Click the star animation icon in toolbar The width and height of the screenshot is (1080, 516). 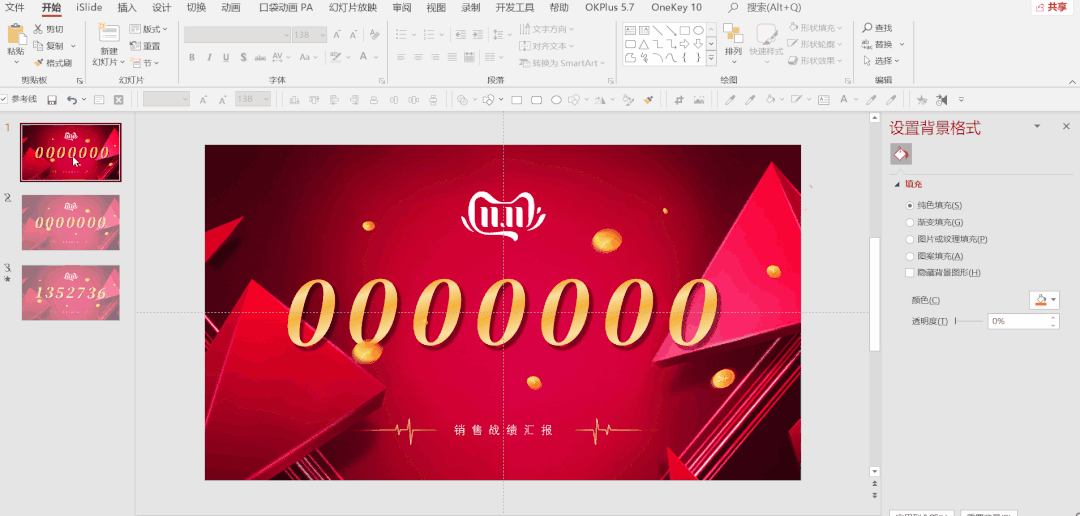click(x=922, y=100)
